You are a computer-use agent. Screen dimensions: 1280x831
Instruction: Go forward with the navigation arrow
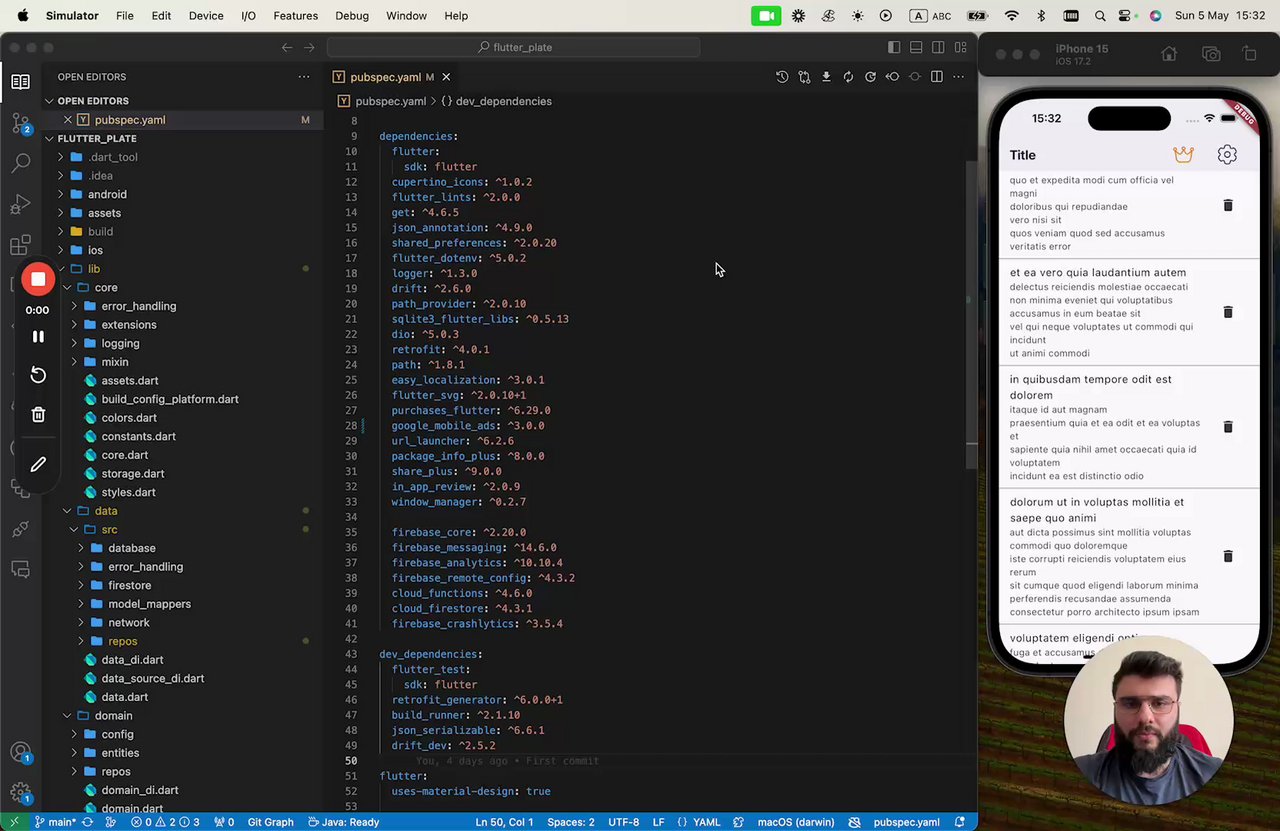point(309,47)
